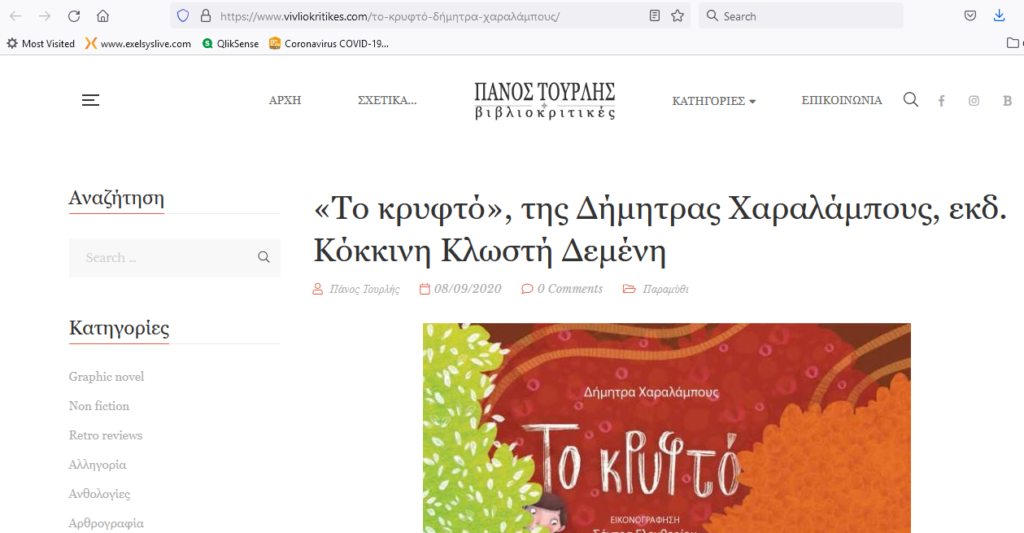
Task: Visit the Instagram profile icon
Action: click(974, 101)
